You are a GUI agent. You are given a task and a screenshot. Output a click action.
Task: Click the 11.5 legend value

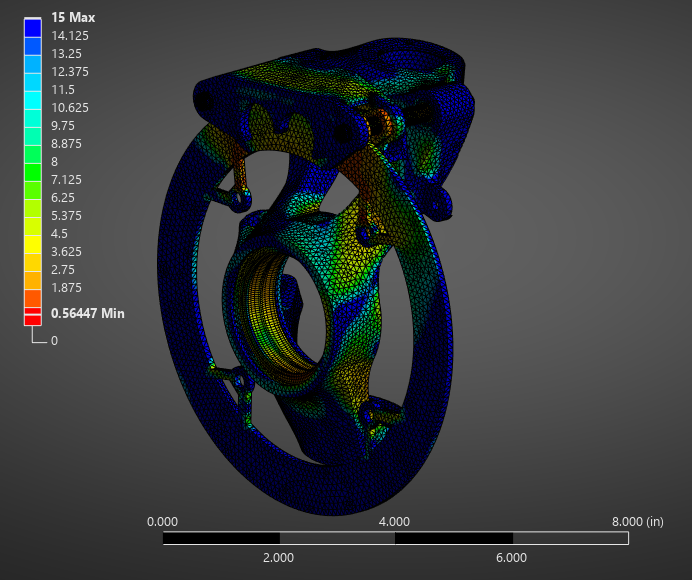coord(63,90)
